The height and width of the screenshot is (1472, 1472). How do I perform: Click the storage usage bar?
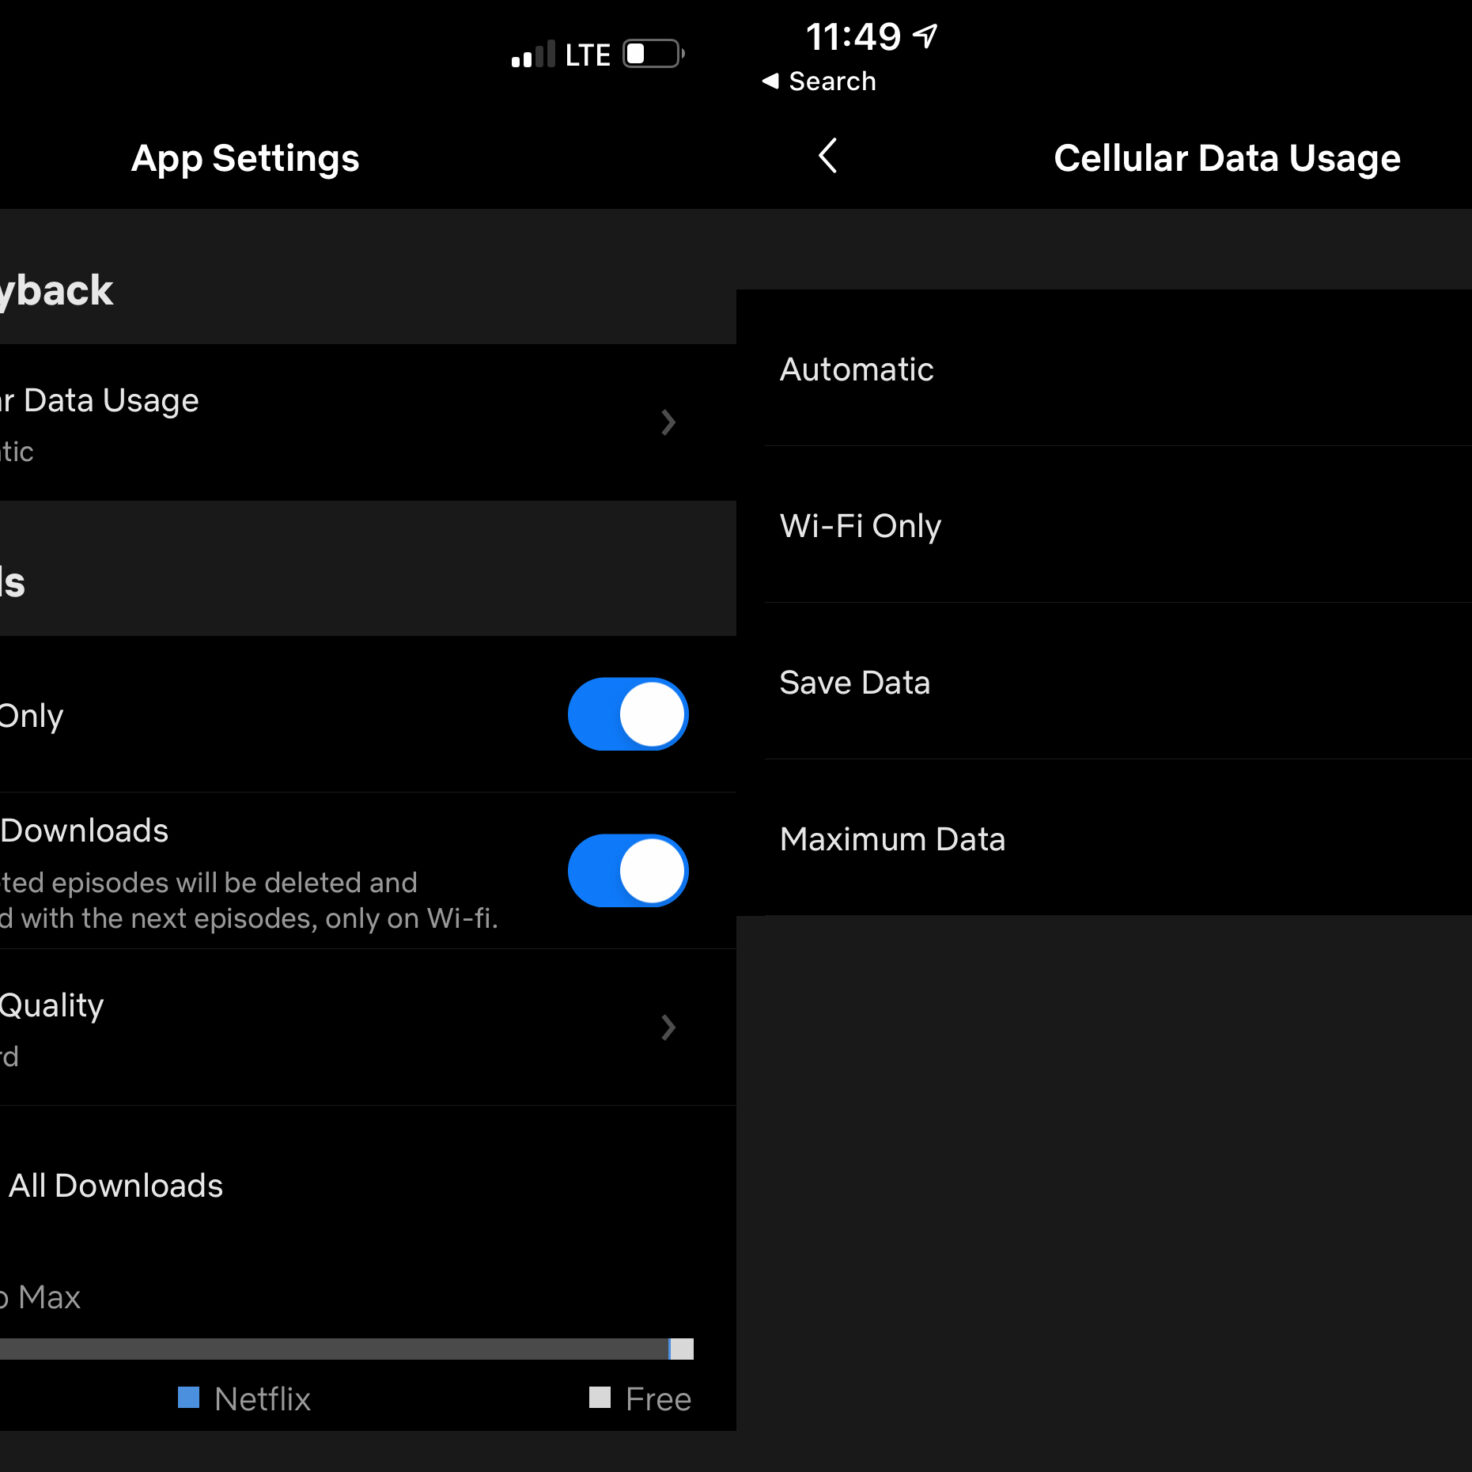[x=346, y=1349]
